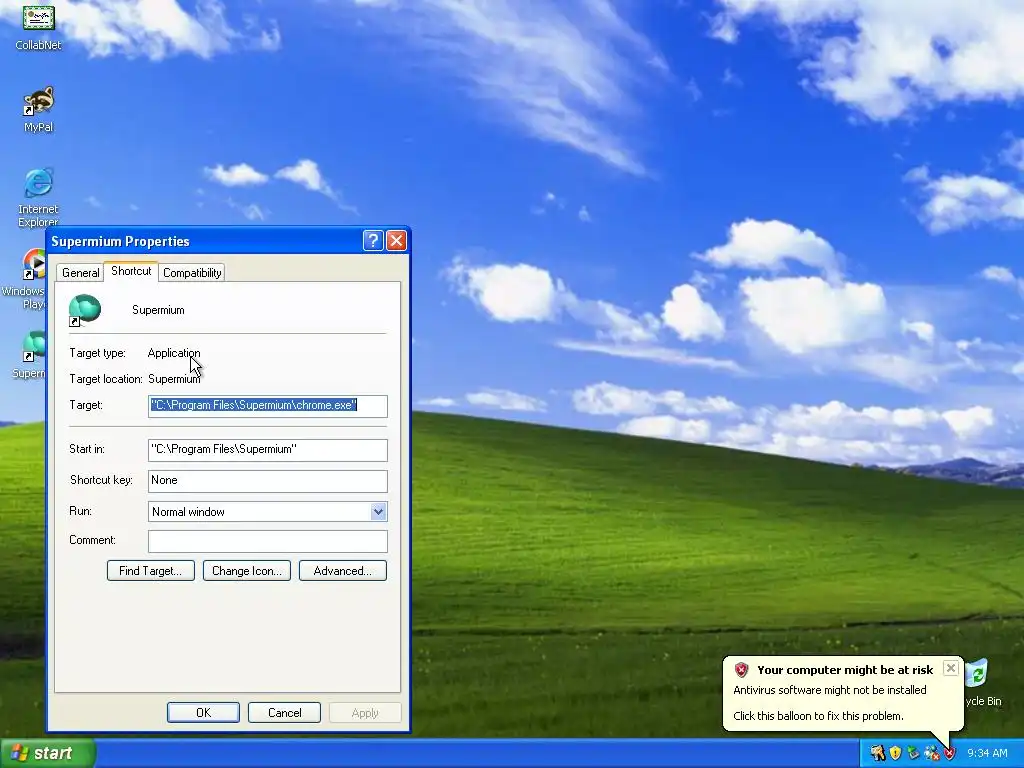
Task: Switch to the General tab
Action: click(80, 272)
